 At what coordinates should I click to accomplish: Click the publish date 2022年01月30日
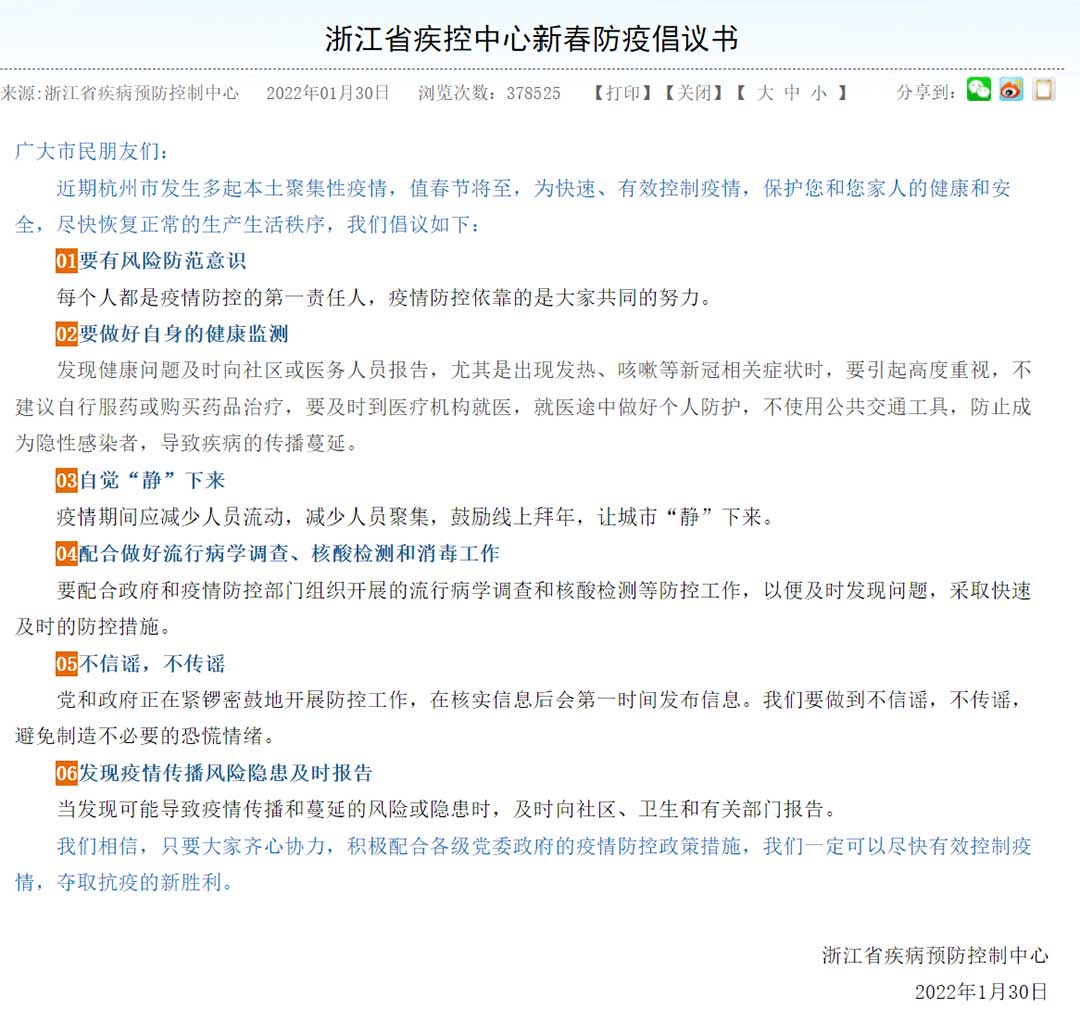coord(328,92)
